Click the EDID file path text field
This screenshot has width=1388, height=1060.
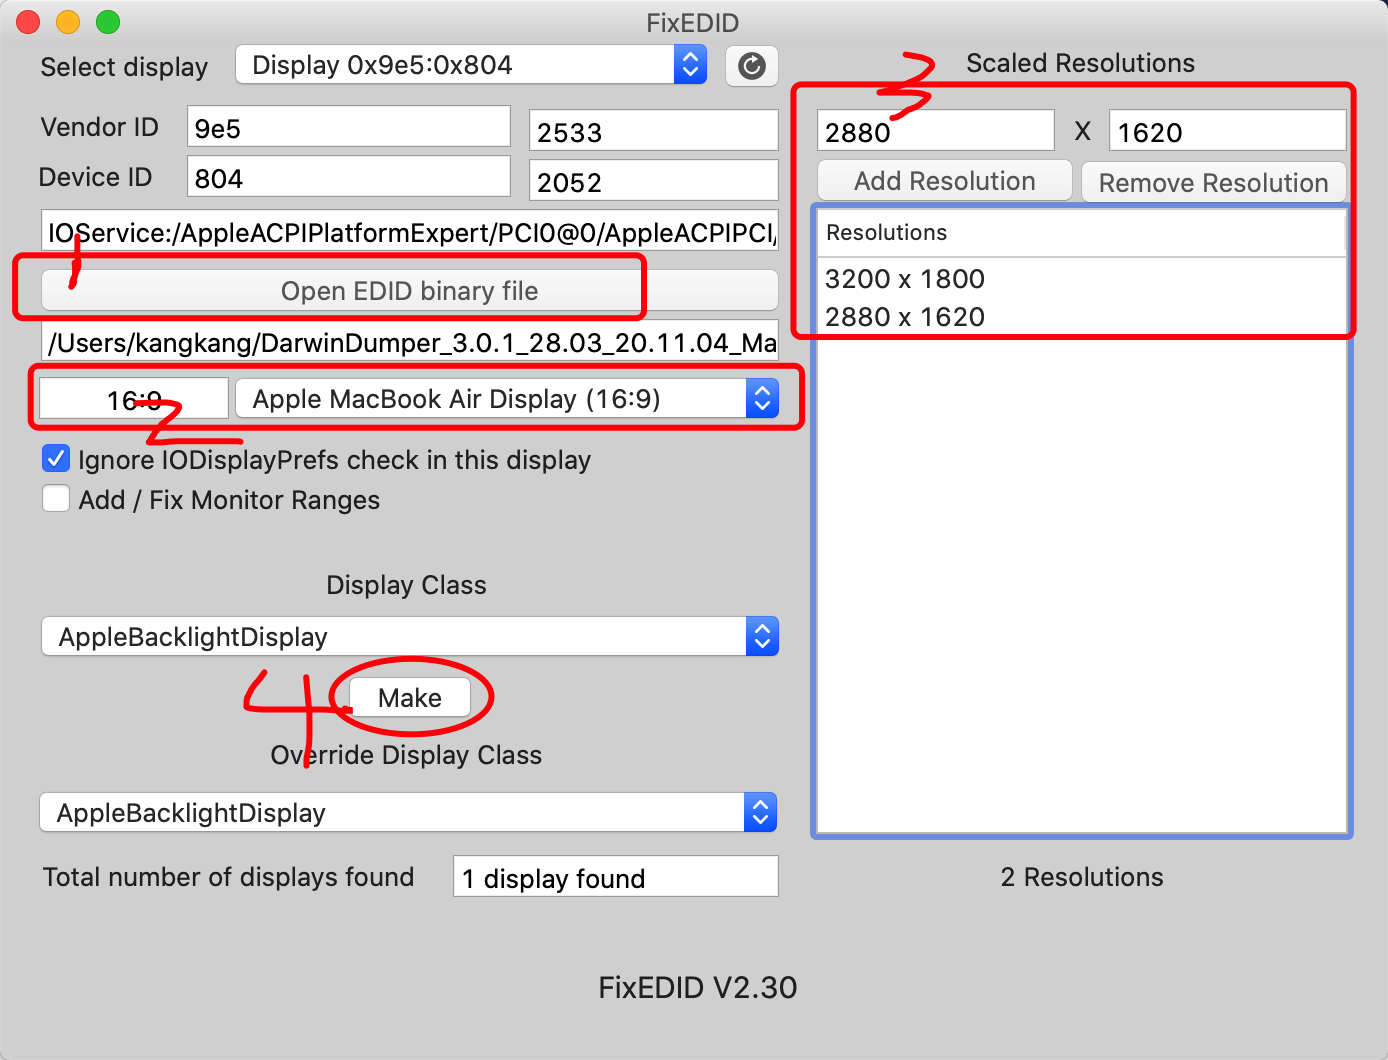tap(409, 343)
